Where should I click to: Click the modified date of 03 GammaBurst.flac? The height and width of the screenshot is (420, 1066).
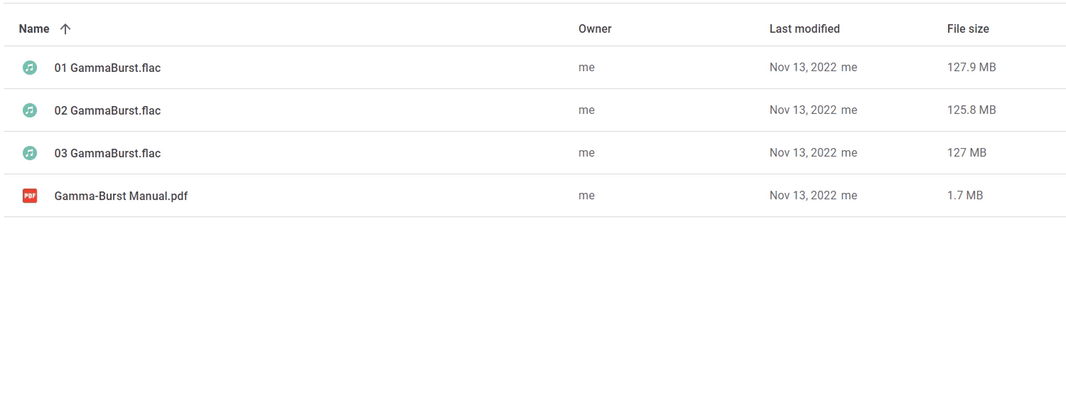click(x=803, y=153)
